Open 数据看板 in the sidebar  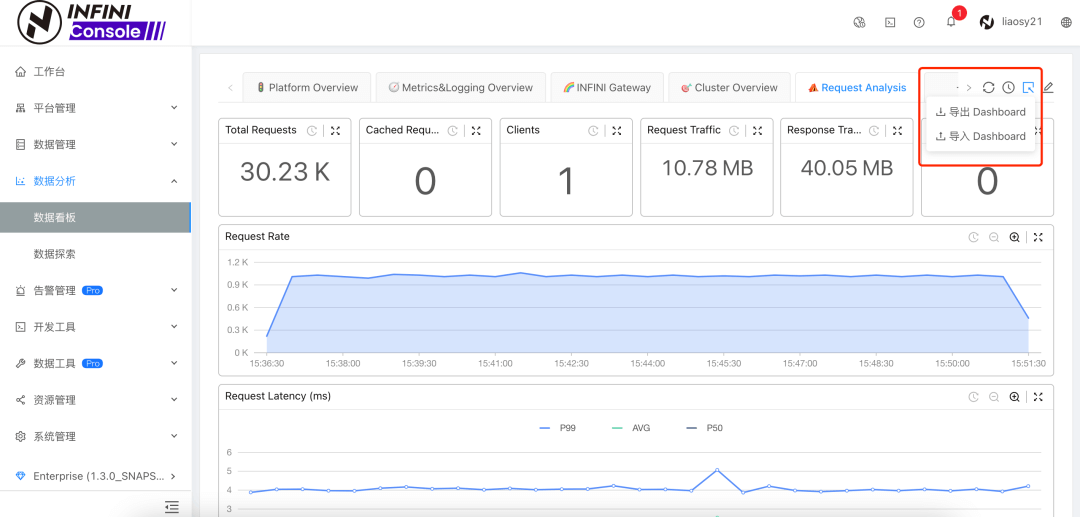pyautogui.click(x=95, y=218)
